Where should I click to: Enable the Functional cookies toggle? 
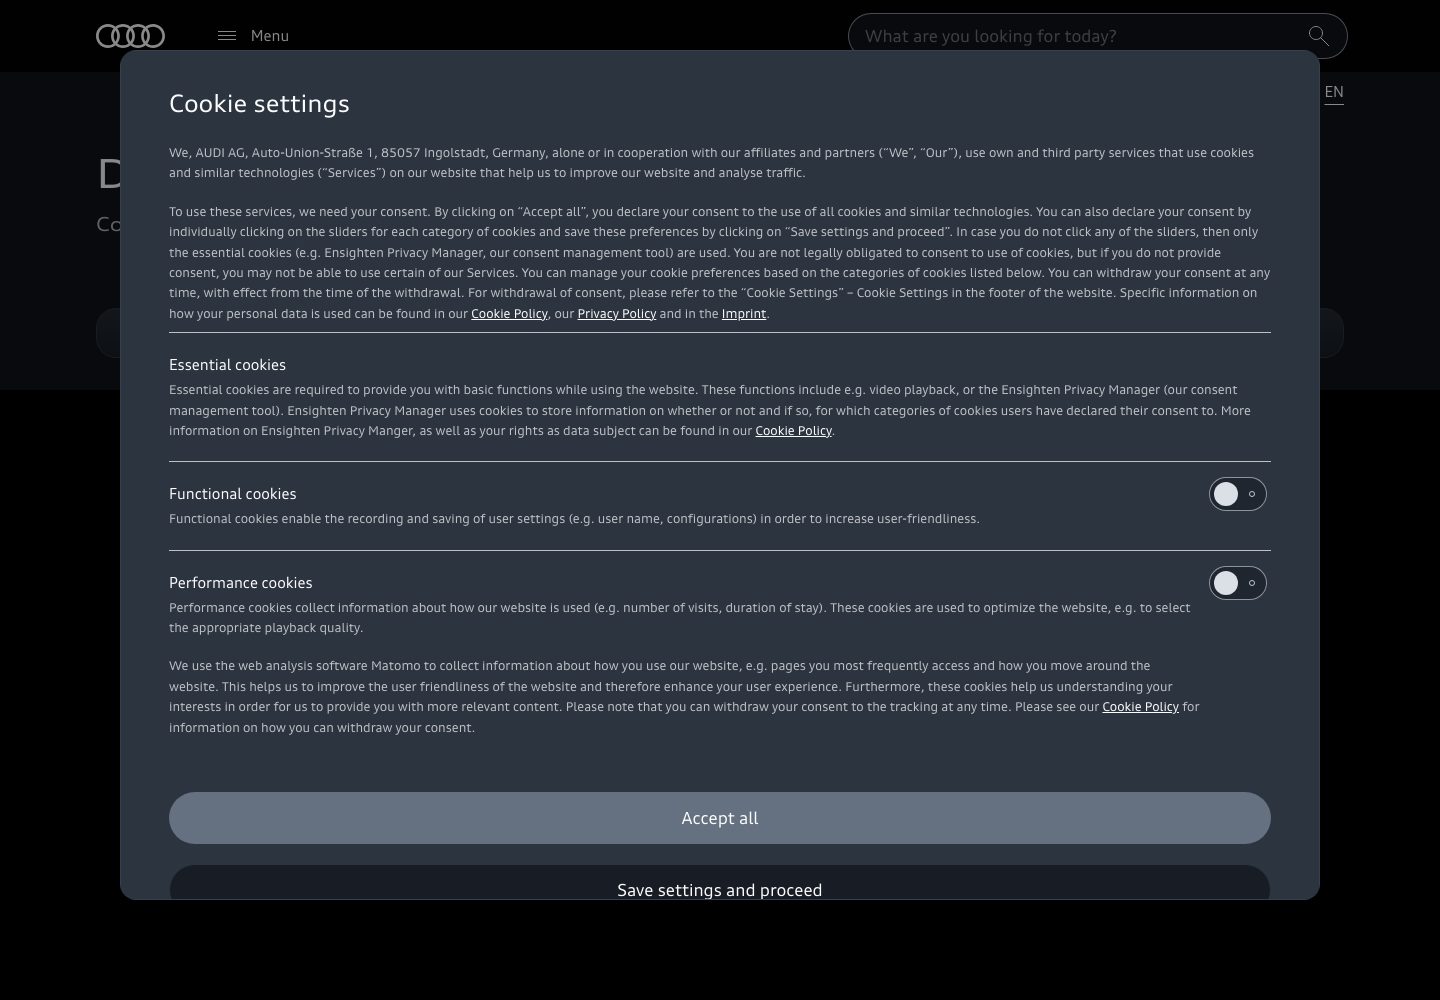(1238, 494)
